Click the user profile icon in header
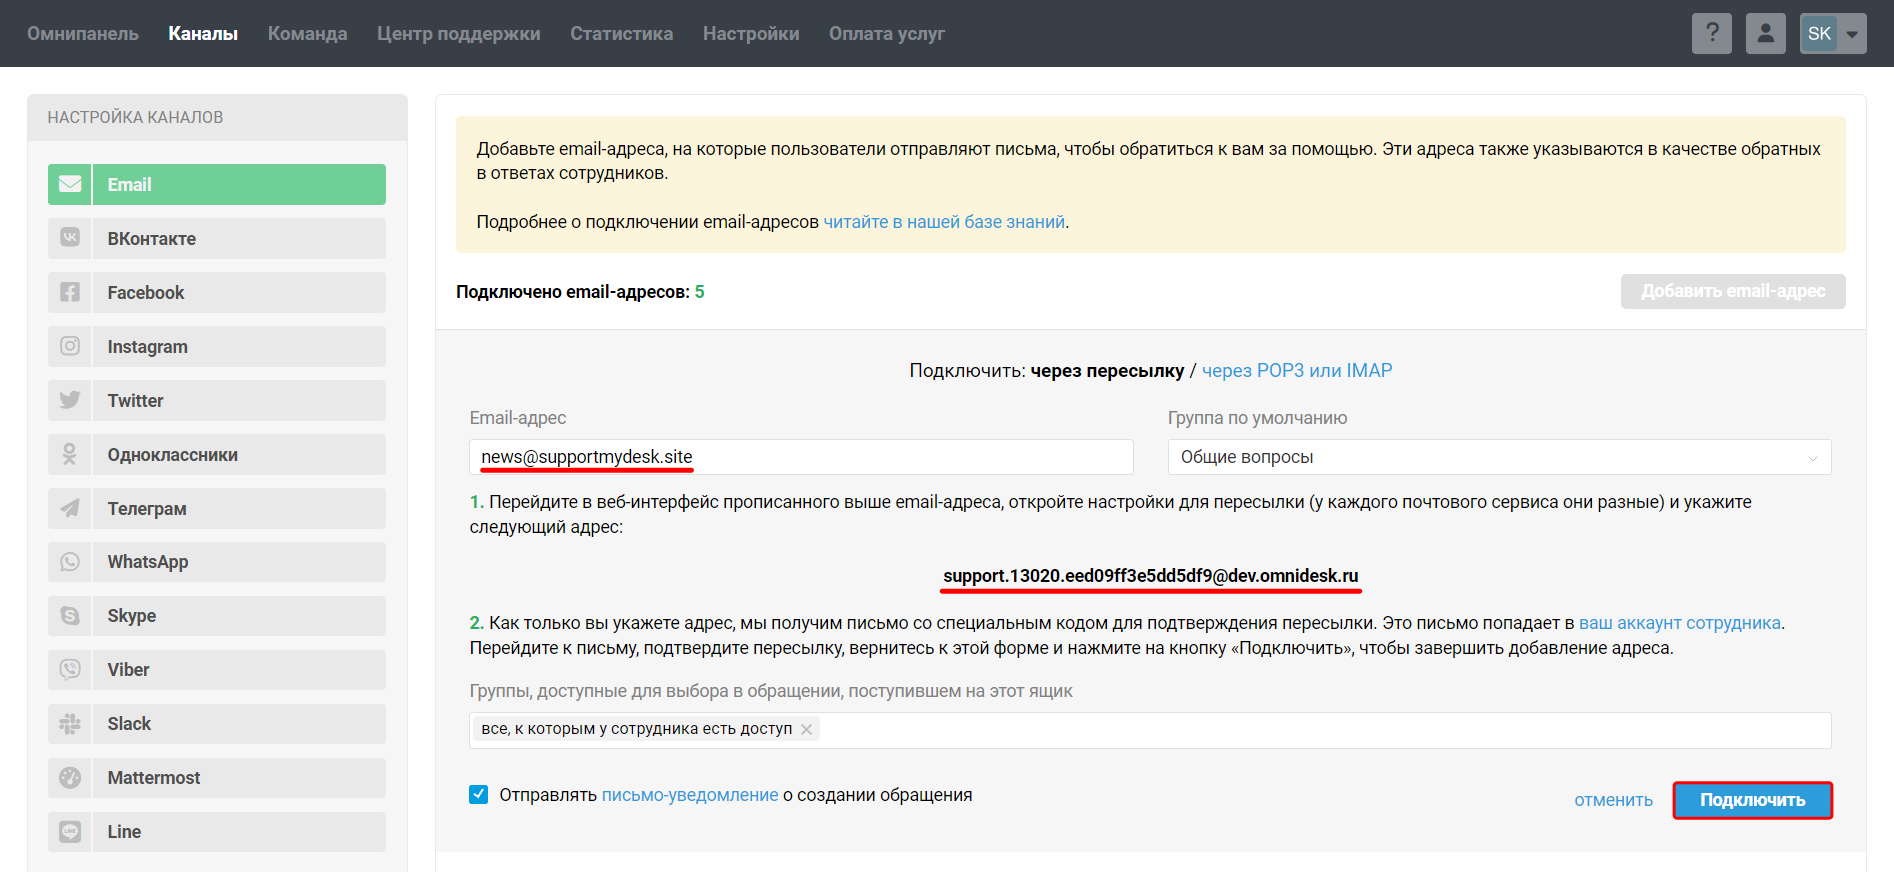Viewport: 1894px width, 872px height. (1765, 34)
